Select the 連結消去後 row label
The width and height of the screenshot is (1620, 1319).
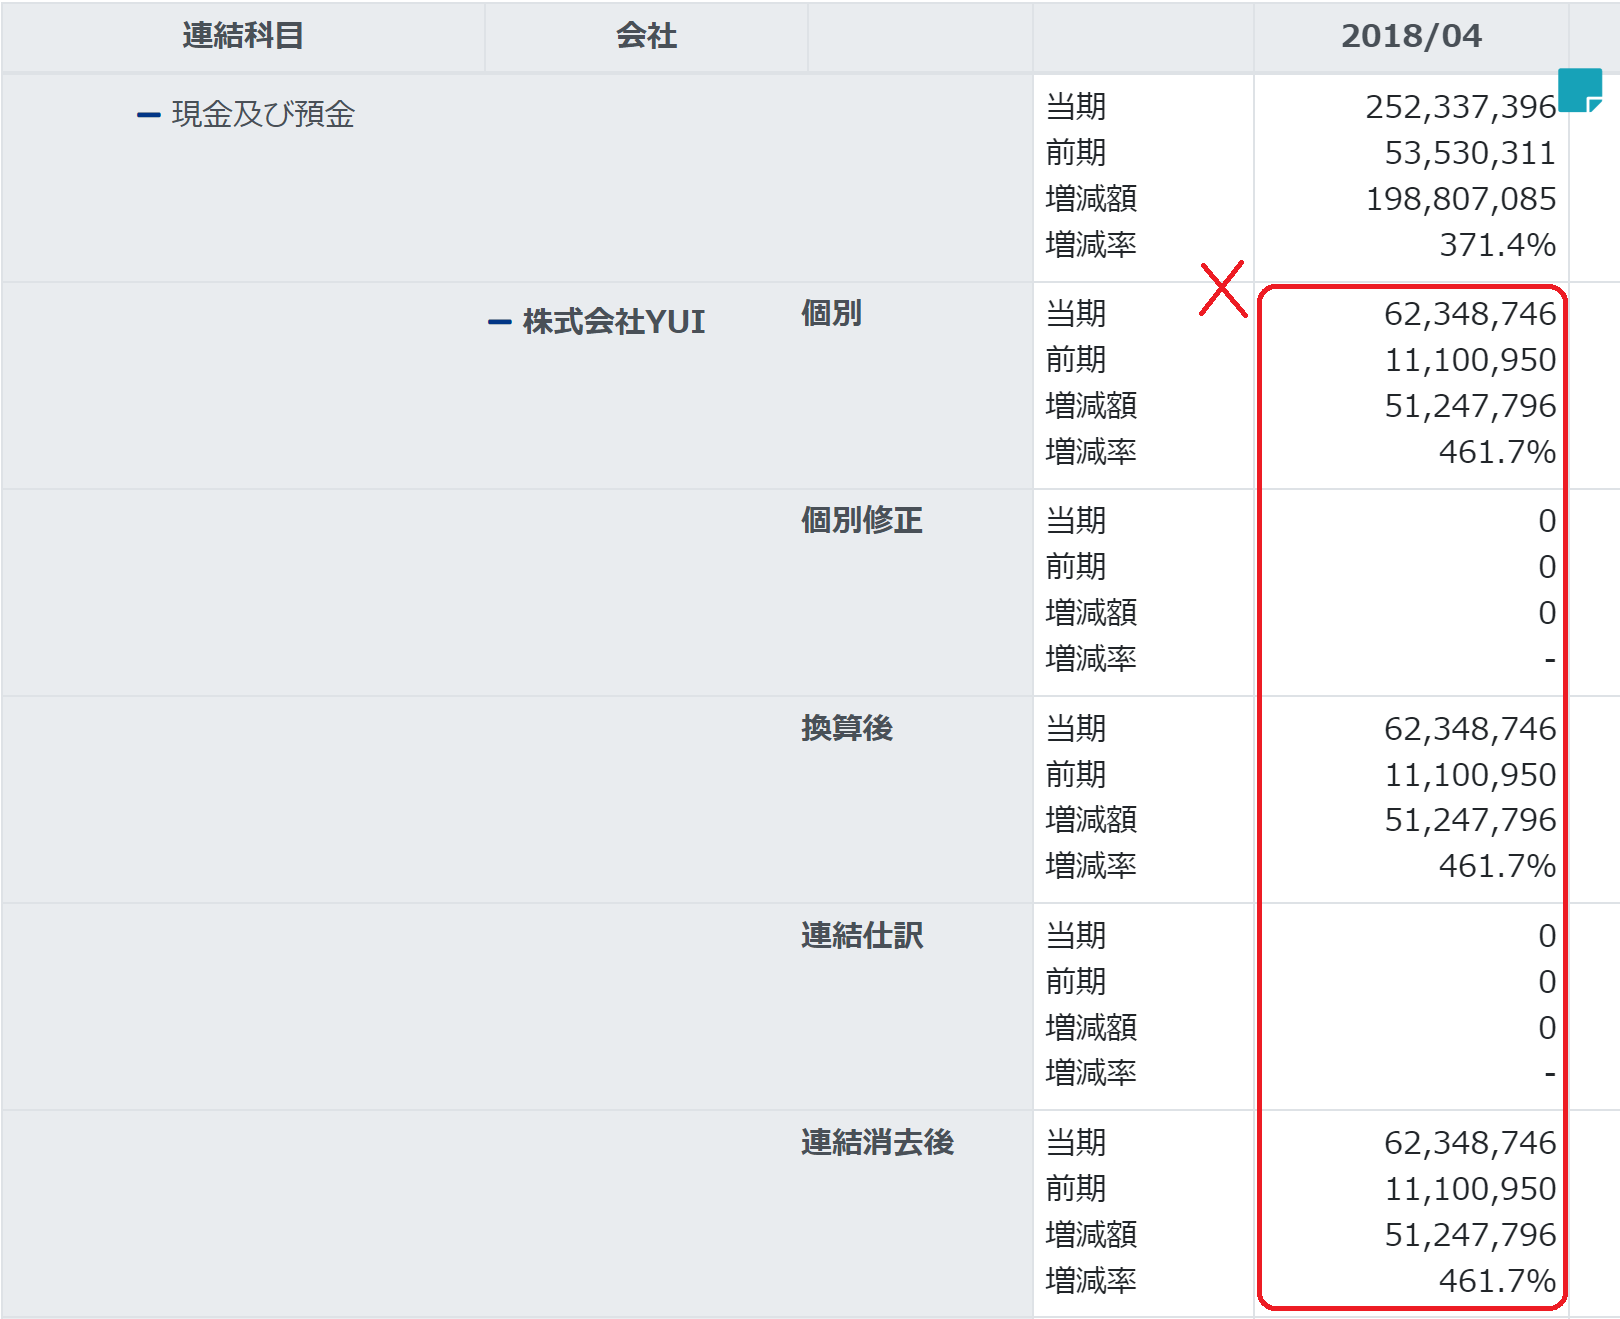[x=877, y=1143]
